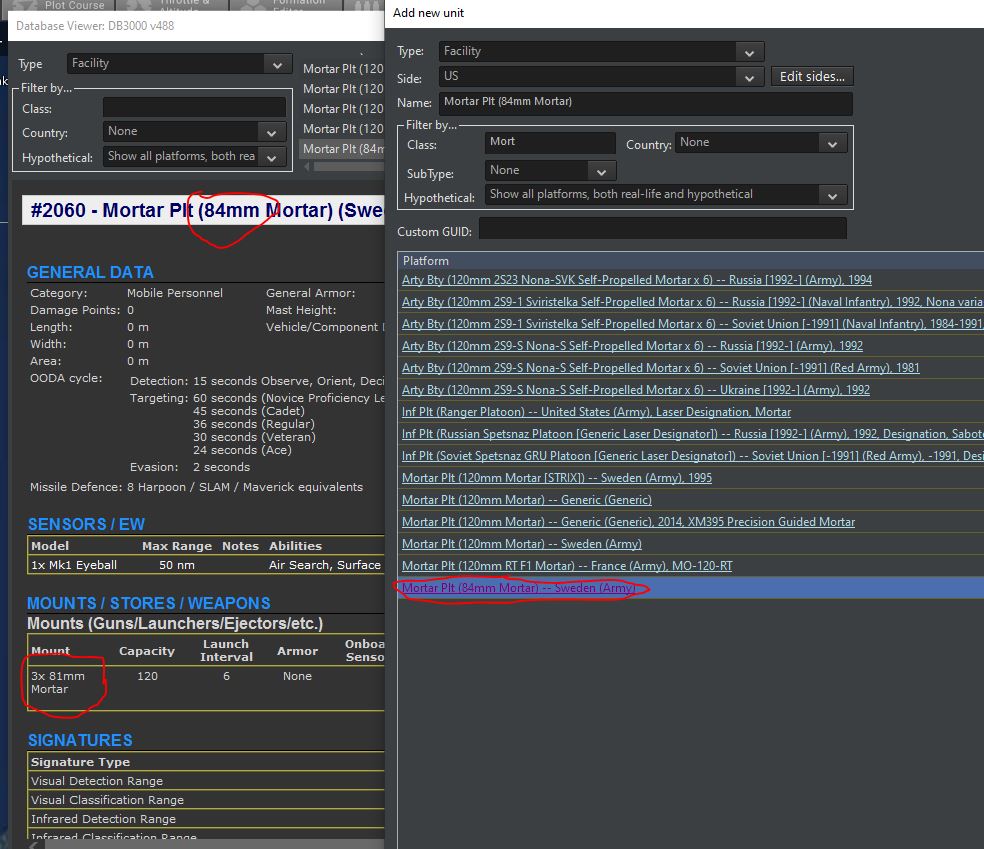Open the Type dropdown in Add new unit
Image resolution: width=984 pixels, height=849 pixels.
tap(601, 51)
